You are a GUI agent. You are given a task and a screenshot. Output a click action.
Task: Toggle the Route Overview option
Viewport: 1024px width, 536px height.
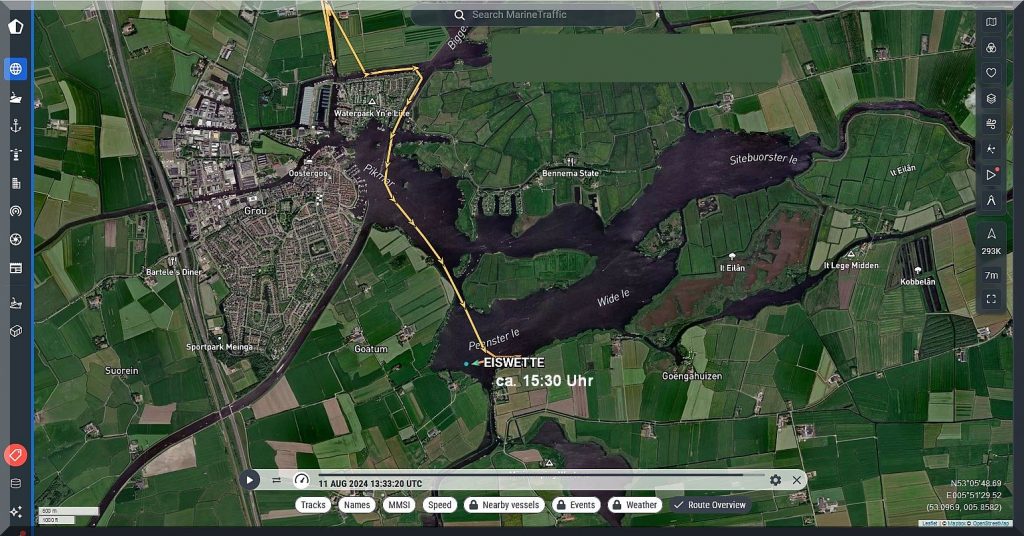pyautogui.click(x=710, y=505)
